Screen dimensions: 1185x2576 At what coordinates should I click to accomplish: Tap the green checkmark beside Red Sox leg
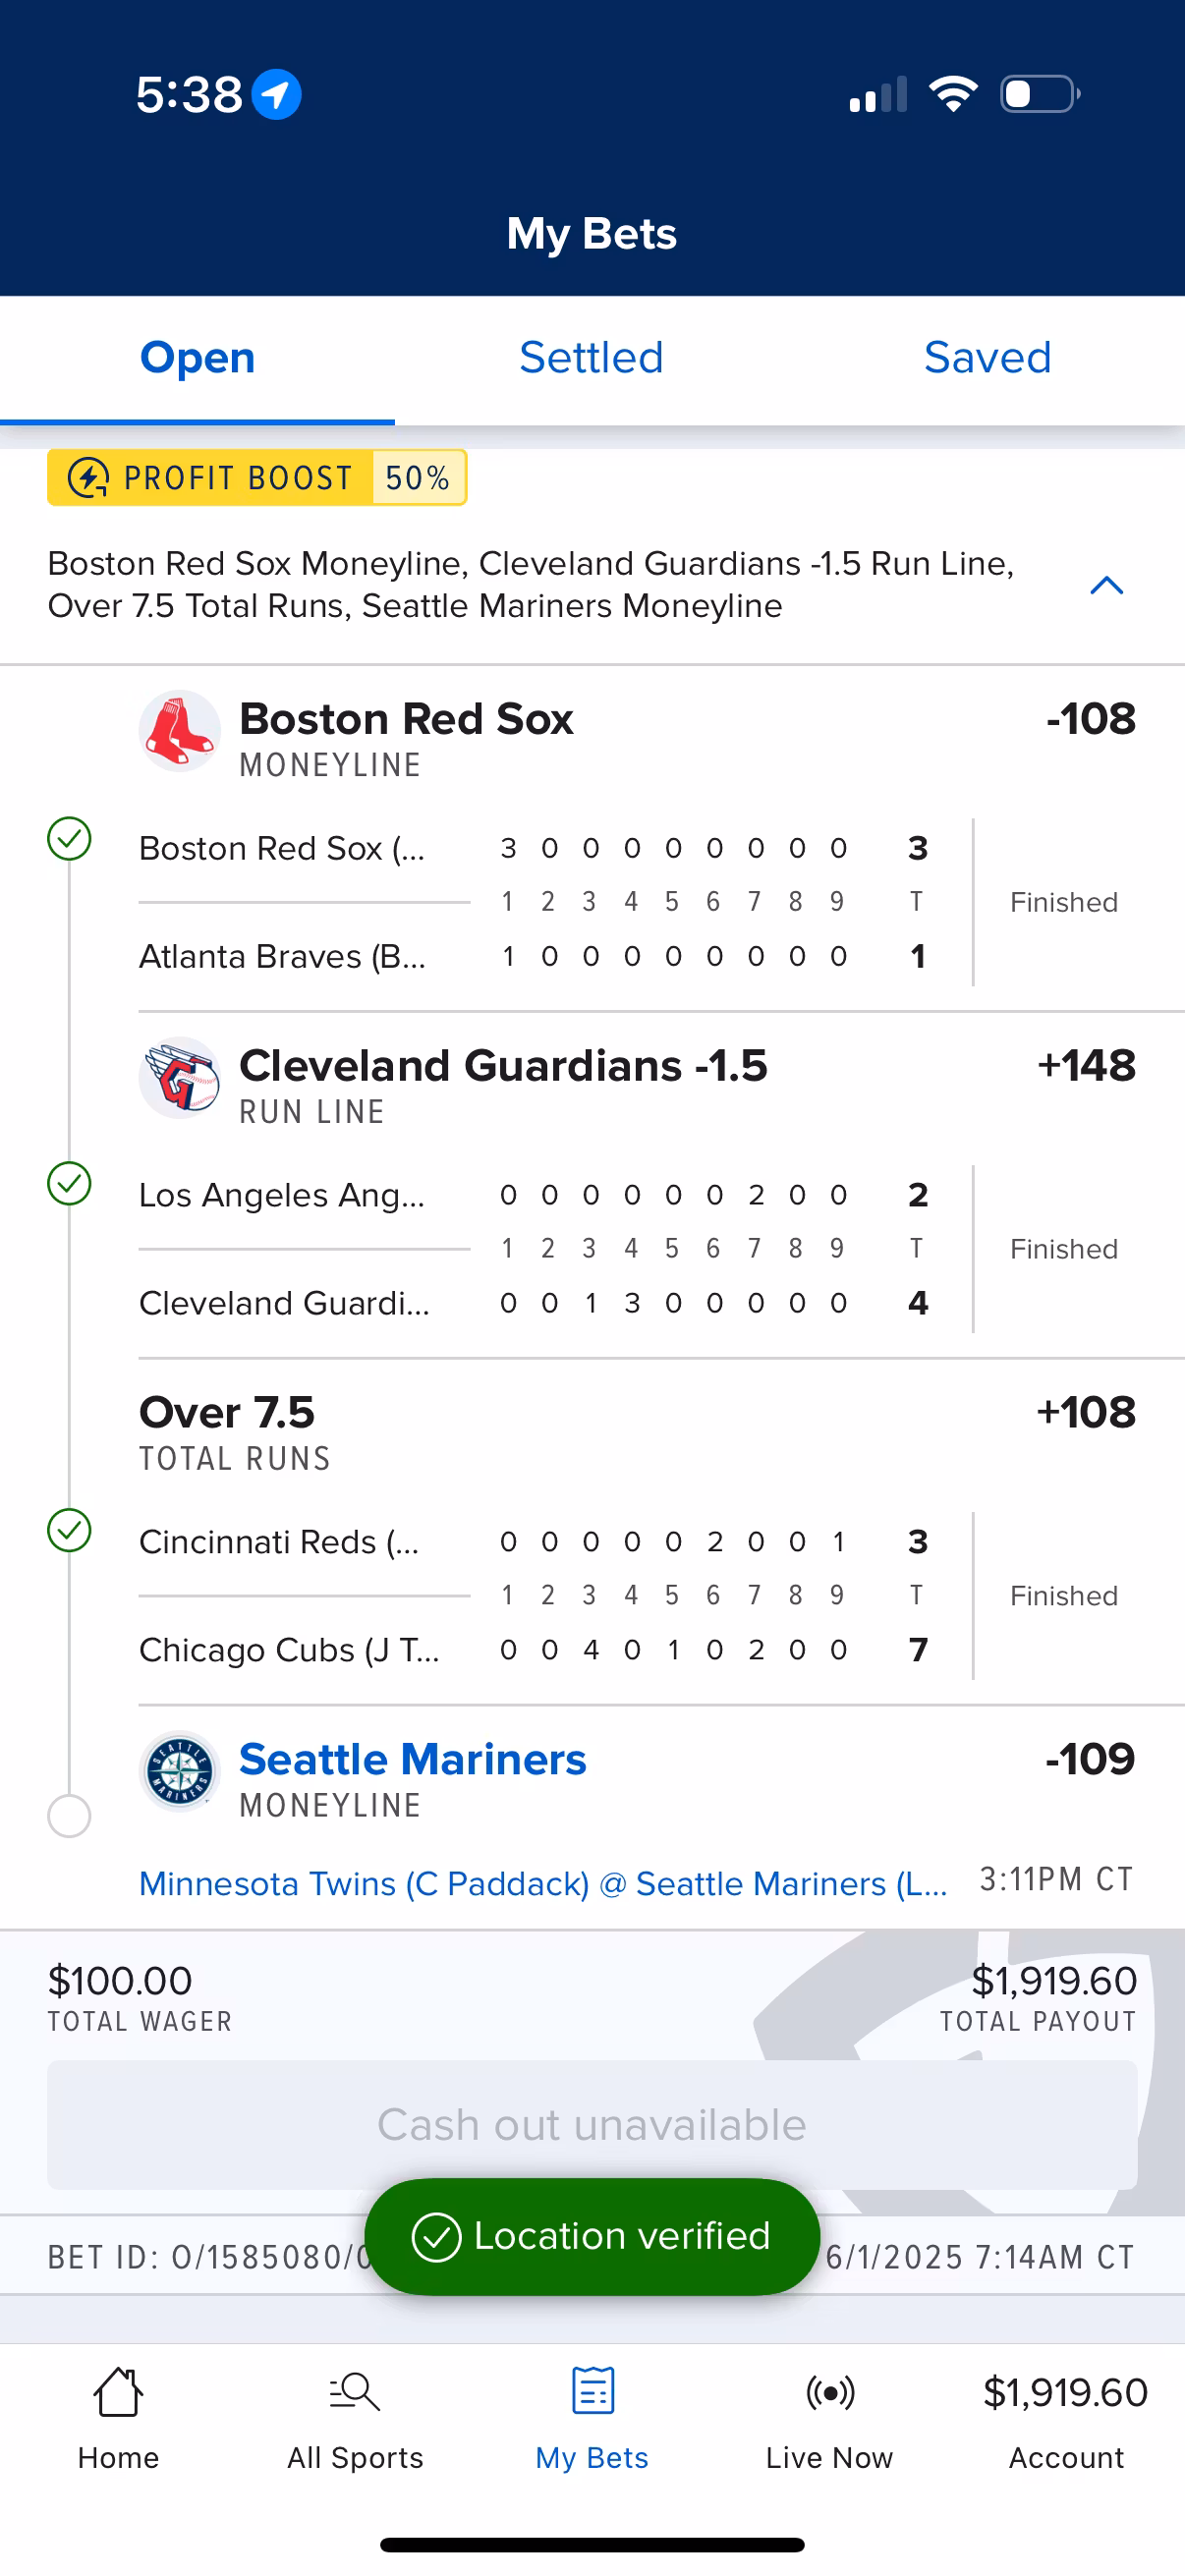69,838
